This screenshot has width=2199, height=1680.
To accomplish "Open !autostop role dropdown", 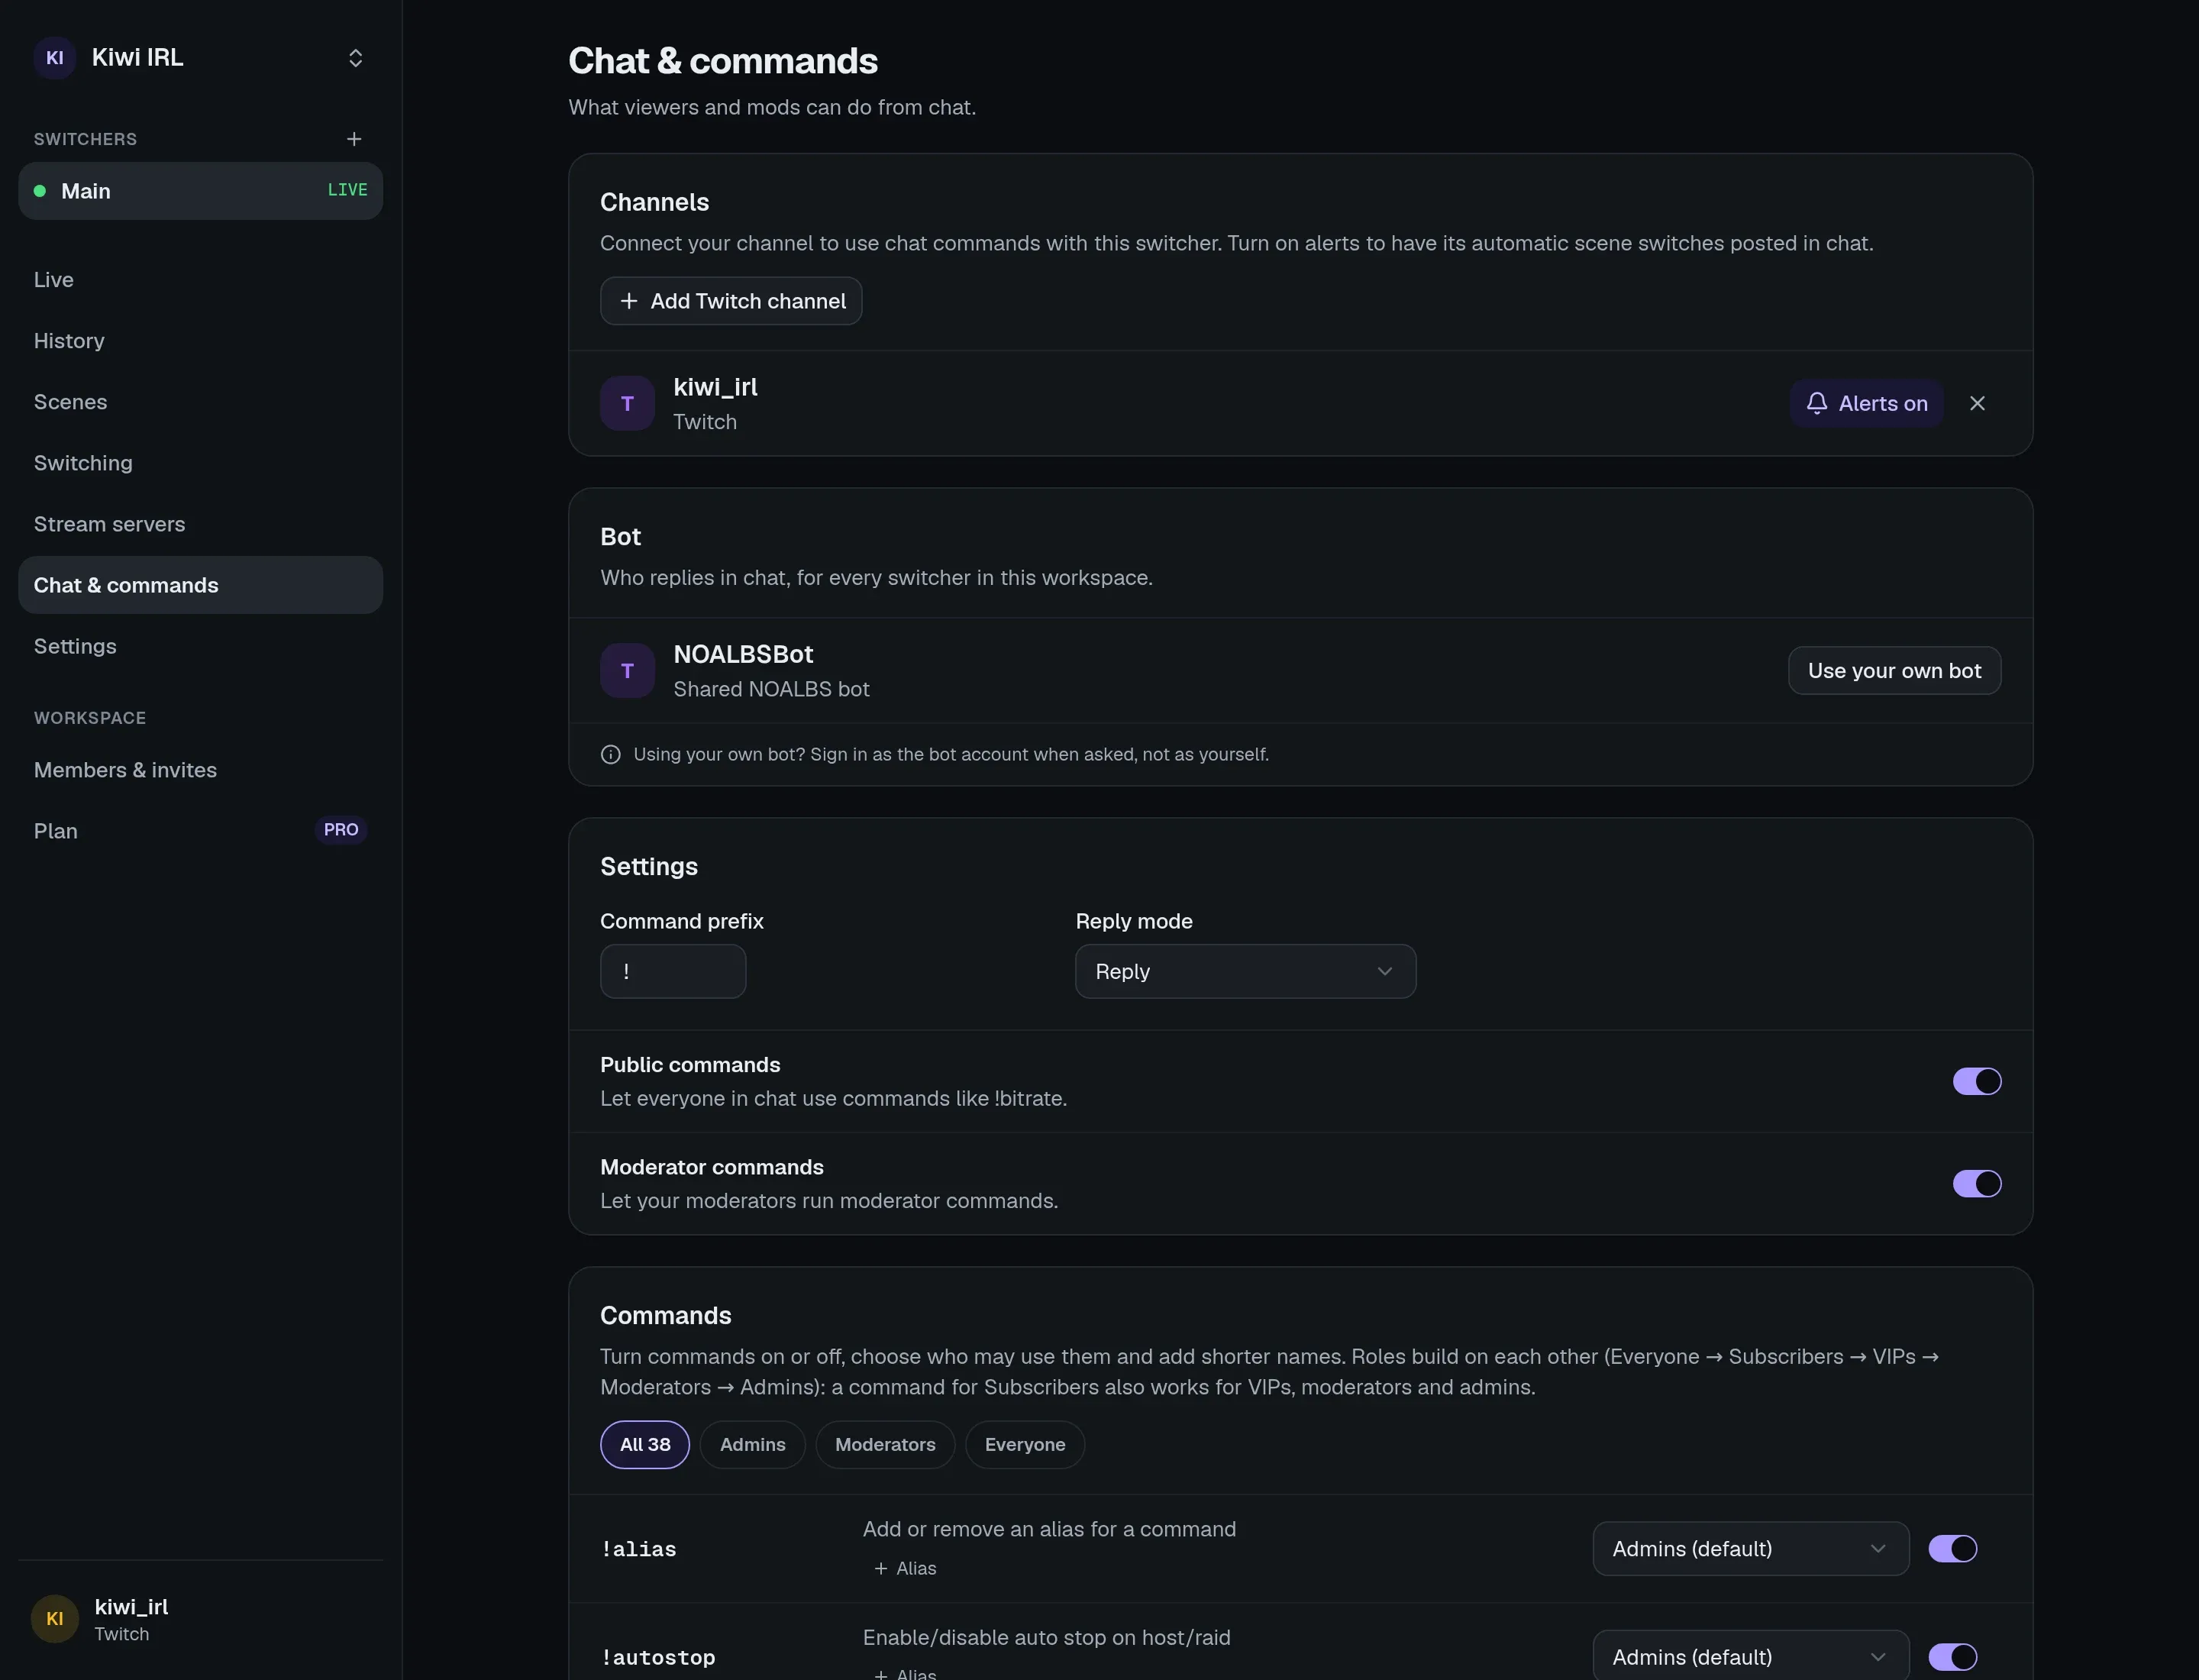I will [1750, 1655].
